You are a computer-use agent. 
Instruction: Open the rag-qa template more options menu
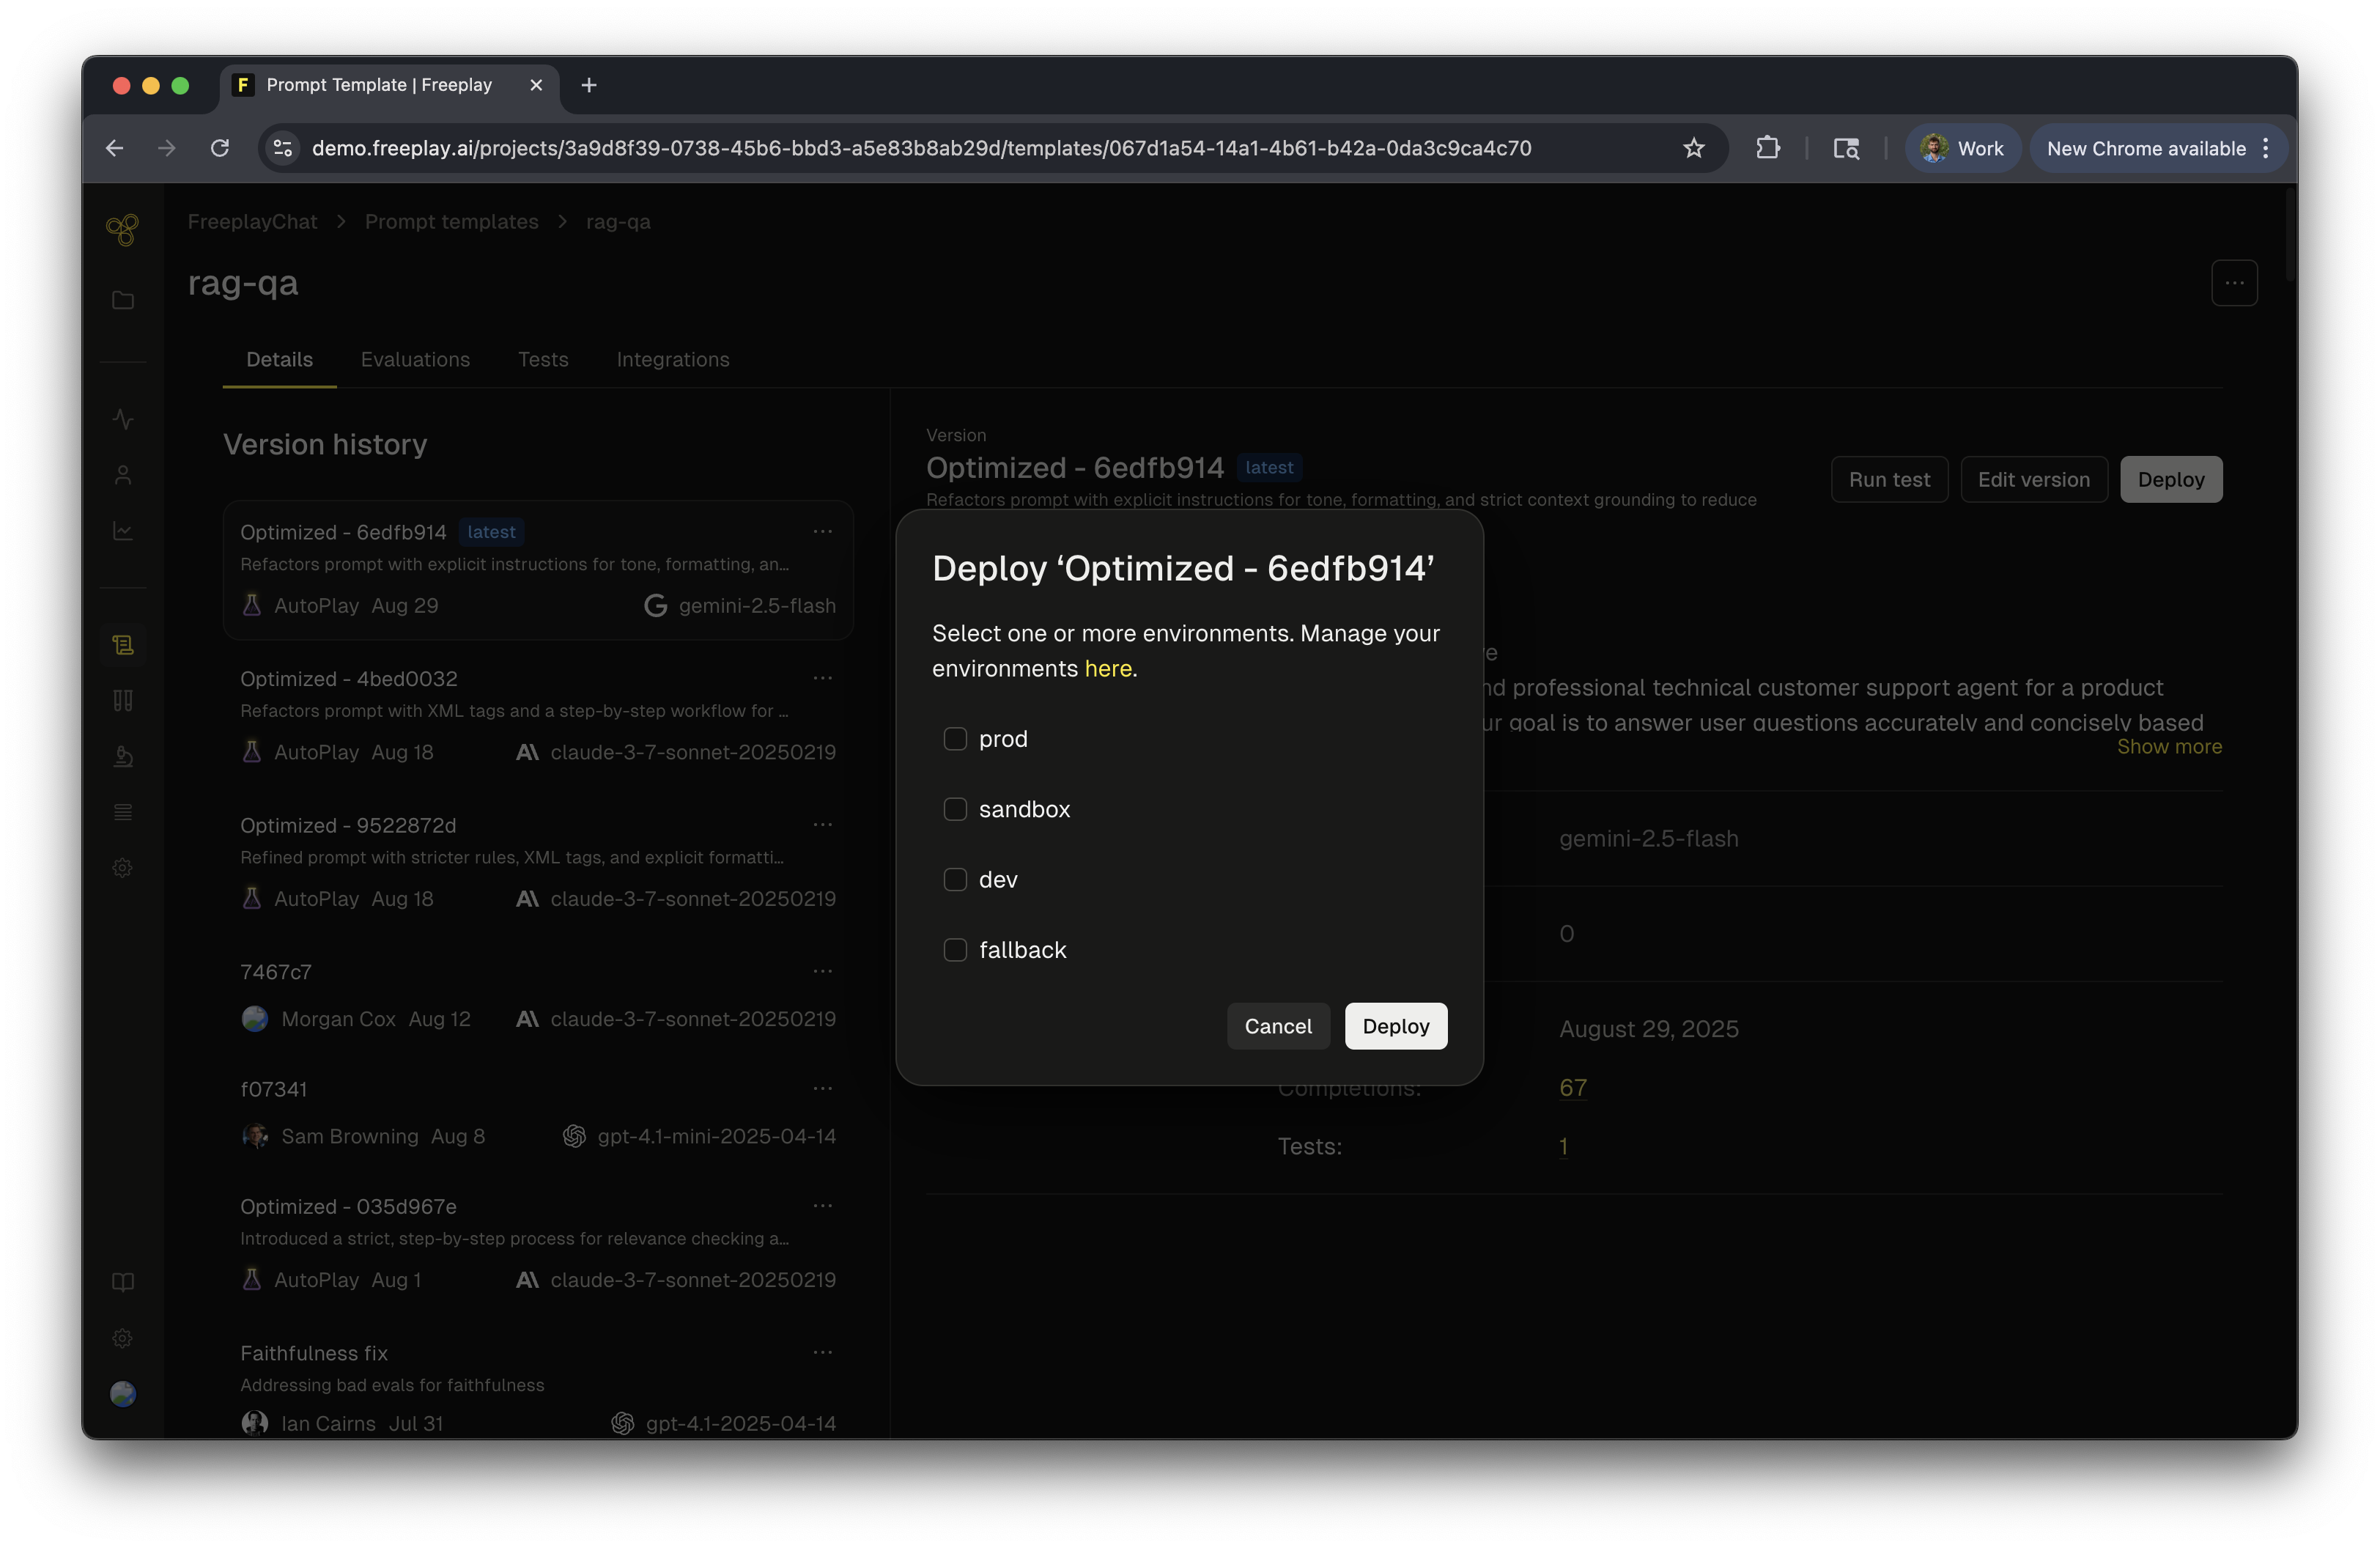coord(2234,283)
